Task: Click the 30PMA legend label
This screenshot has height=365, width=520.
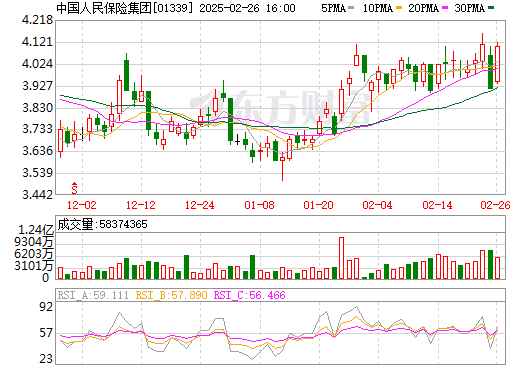Action: pyautogui.click(x=469, y=8)
